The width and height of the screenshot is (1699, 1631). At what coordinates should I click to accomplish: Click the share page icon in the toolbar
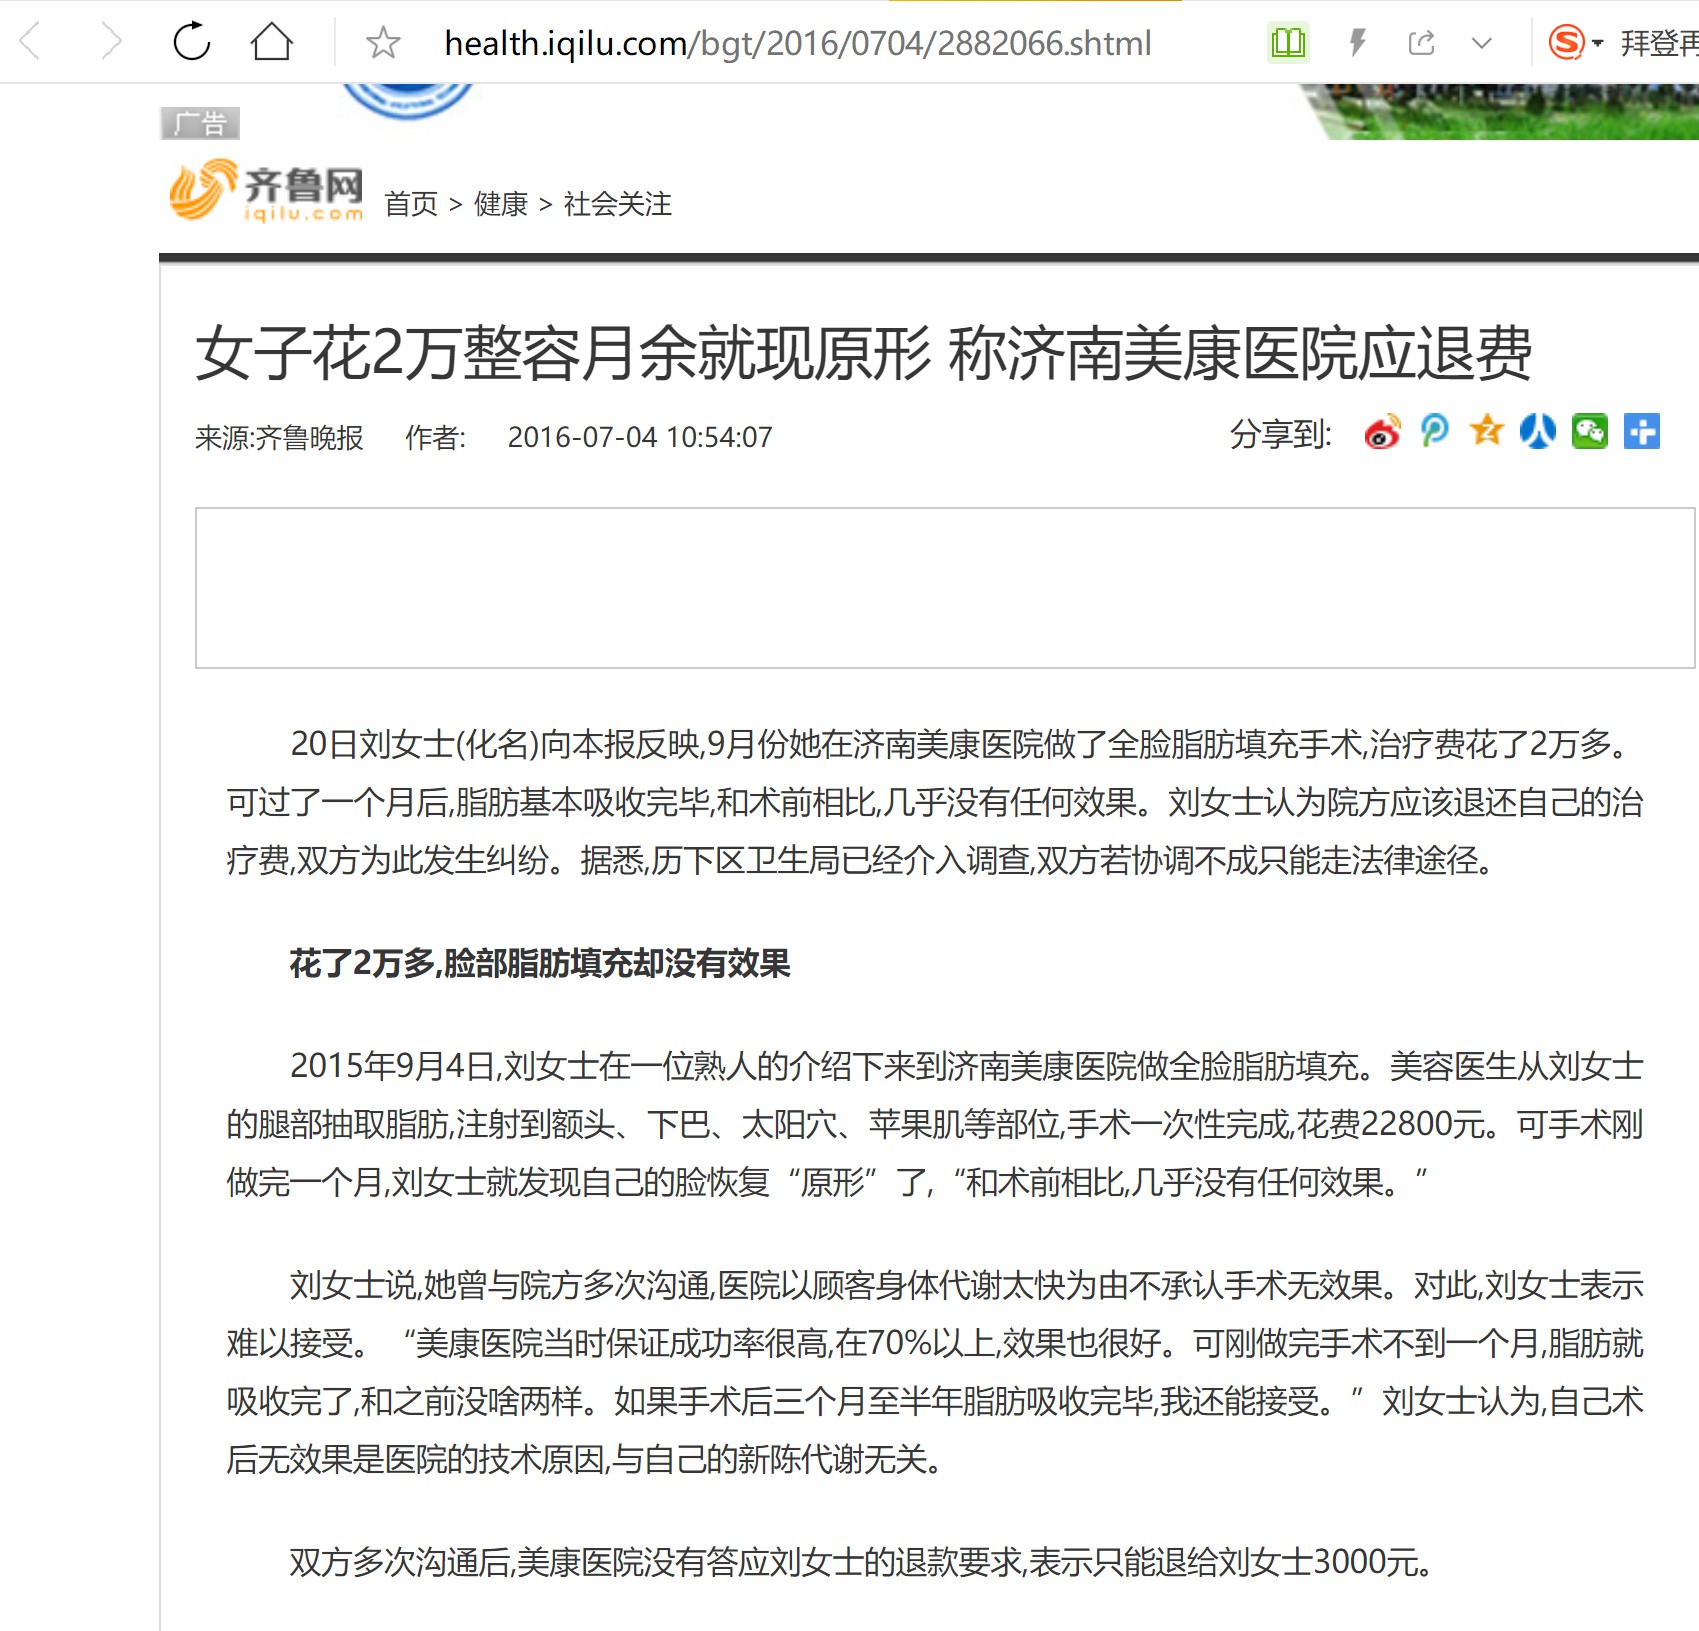point(1421,42)
